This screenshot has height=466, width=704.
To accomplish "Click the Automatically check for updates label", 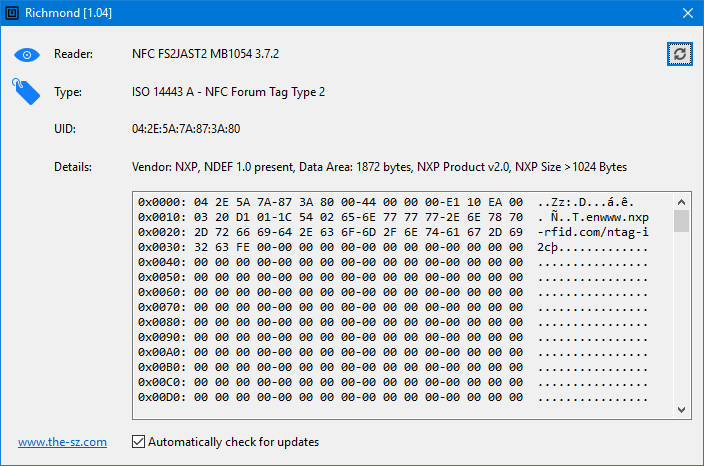I will coord(233,442).
